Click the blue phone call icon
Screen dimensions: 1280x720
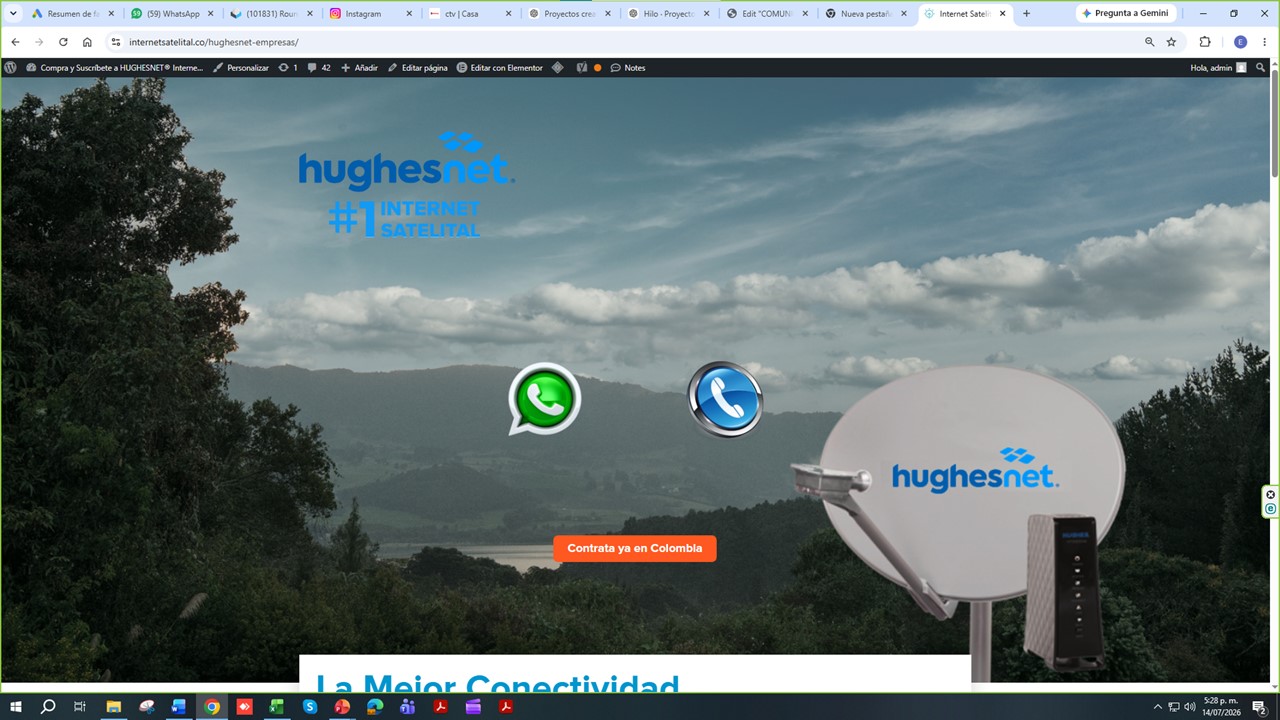(725, 399)
